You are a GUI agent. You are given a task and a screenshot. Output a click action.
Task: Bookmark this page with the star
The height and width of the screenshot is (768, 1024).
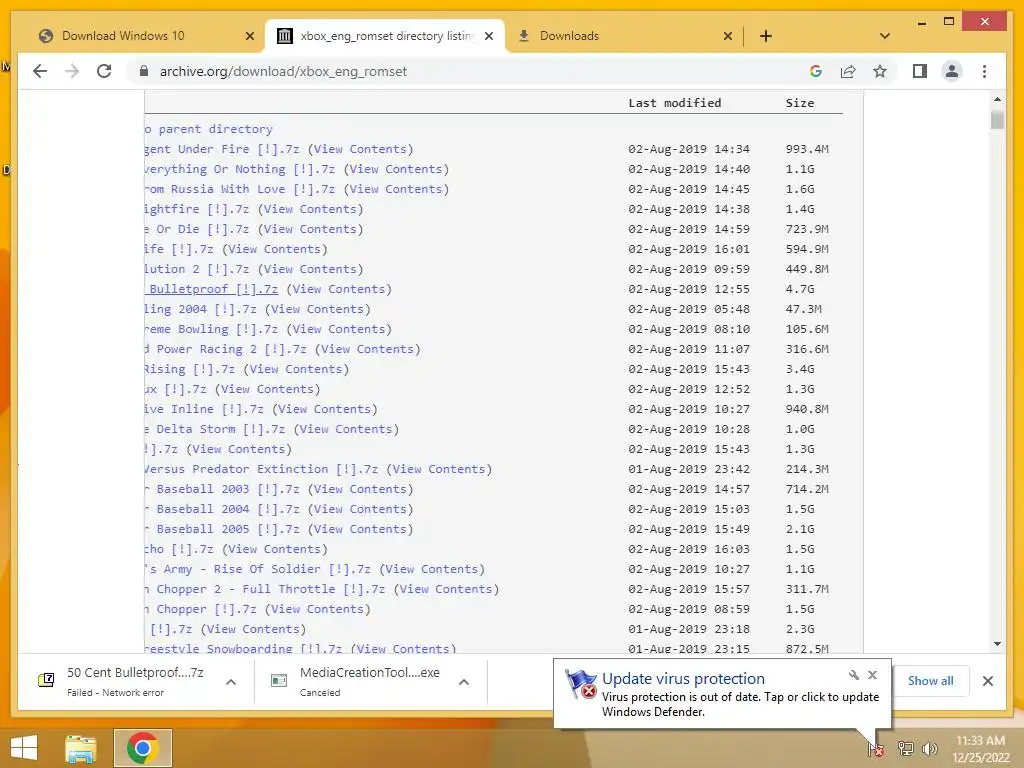coord(880,71)
